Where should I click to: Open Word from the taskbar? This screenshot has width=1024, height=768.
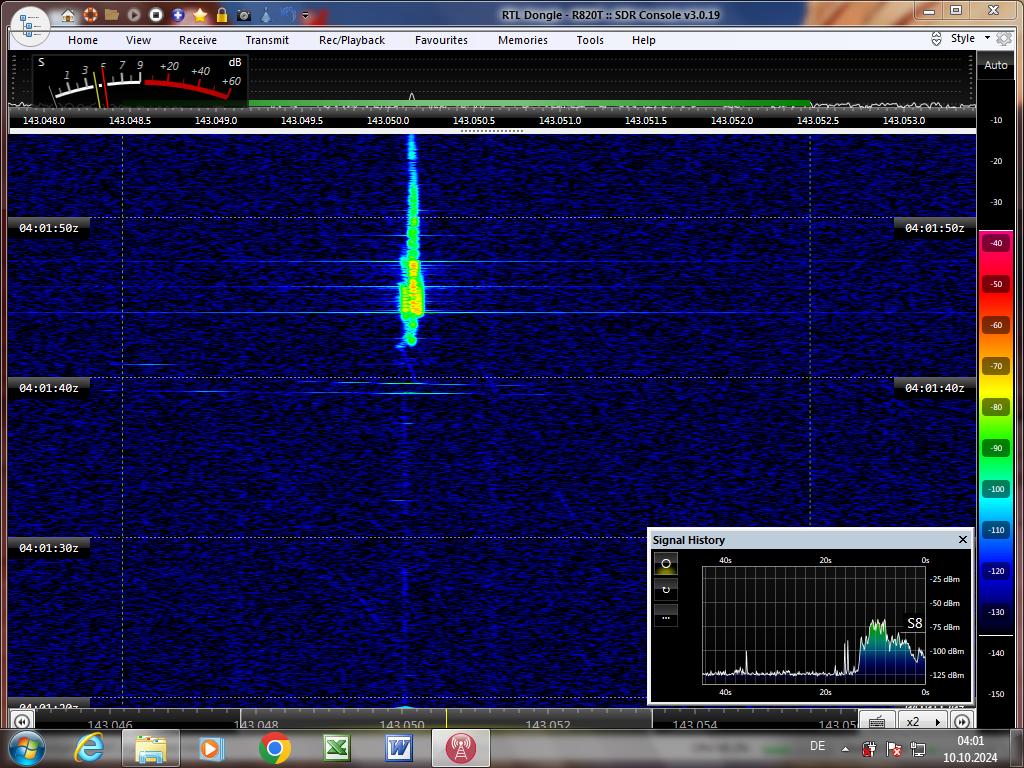point(399,748)
